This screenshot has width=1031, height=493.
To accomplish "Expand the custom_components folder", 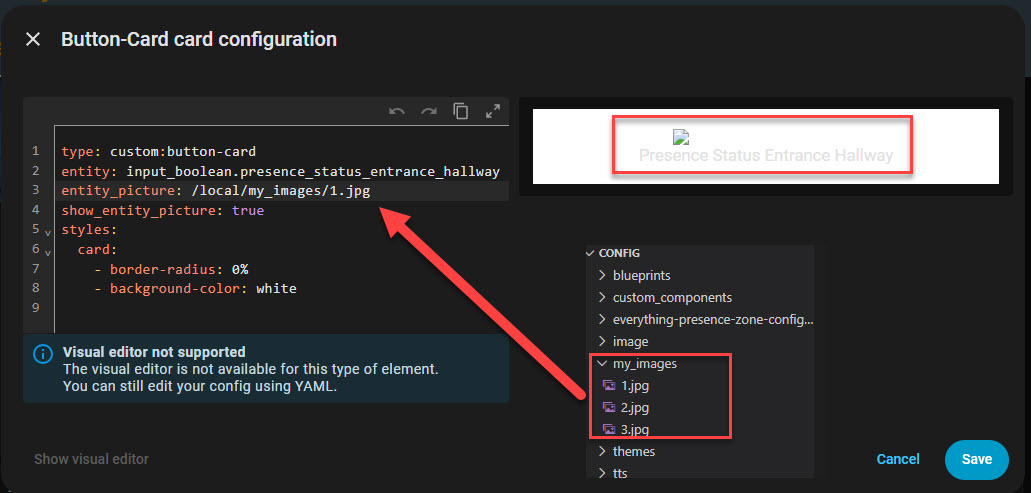I will pyautogui.click(x=602, y=297).
